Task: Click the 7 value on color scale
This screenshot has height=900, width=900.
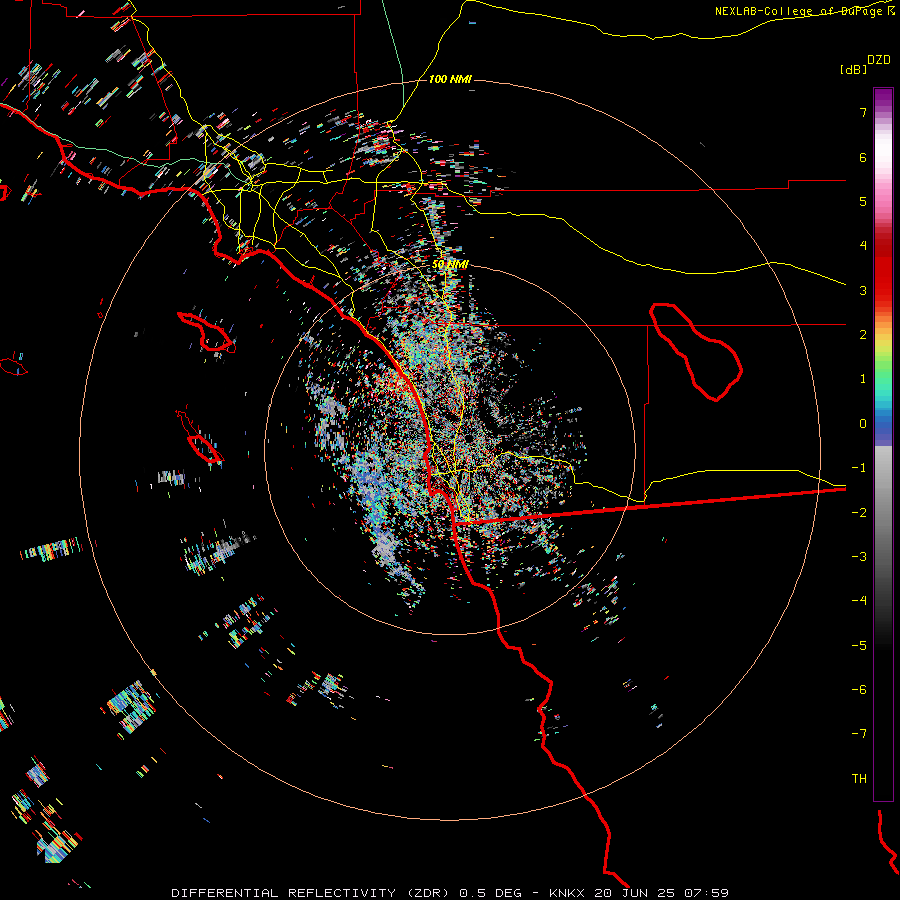Action: coord(863,112)
